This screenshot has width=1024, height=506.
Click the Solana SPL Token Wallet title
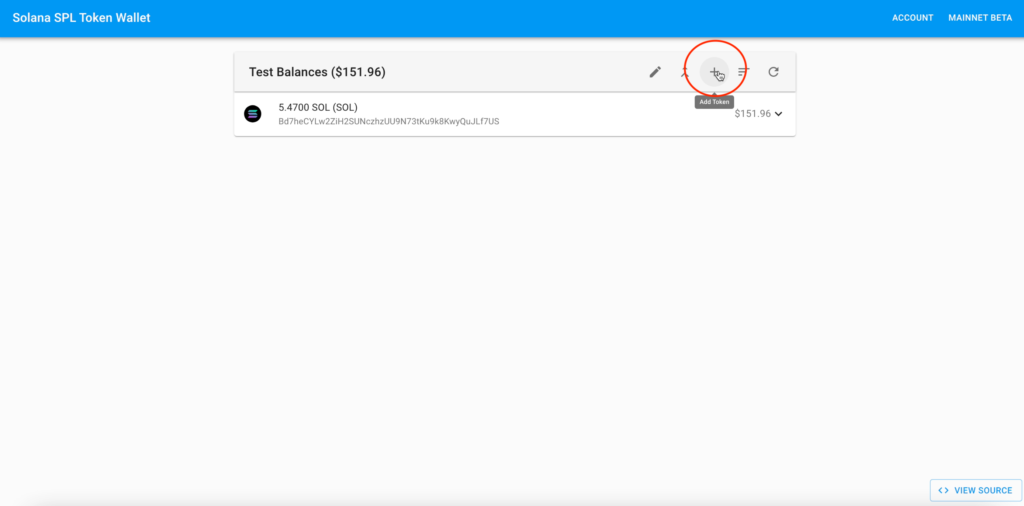click(x=82, y=18)
